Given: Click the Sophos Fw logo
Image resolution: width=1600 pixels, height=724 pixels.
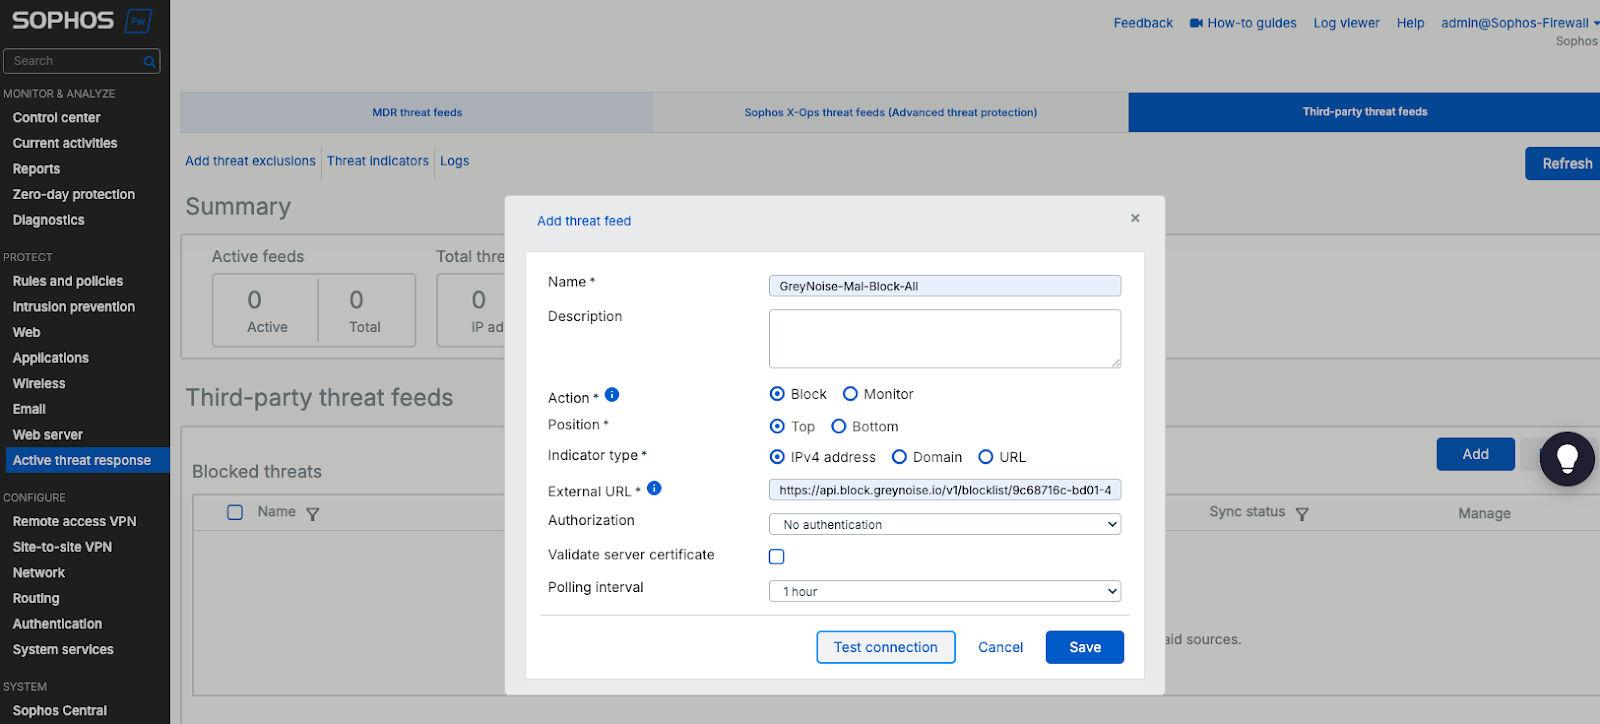Looking at the screenshot, I should (81, 20).
